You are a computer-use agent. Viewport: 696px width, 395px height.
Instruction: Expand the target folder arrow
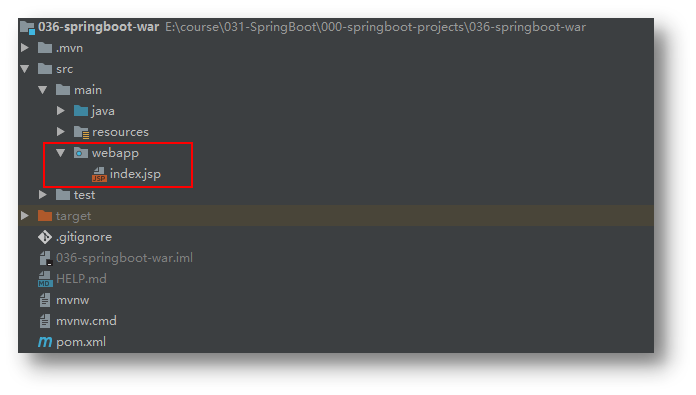tap(25, 216)
